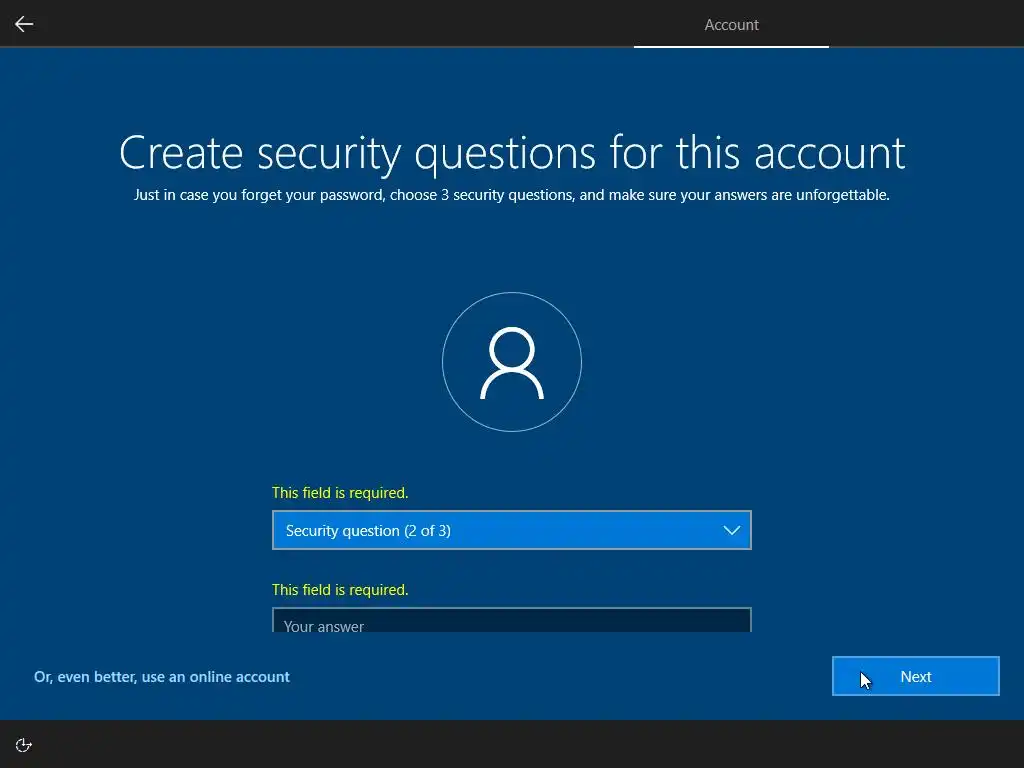Open the Ease of Access icon

(24, 745)
